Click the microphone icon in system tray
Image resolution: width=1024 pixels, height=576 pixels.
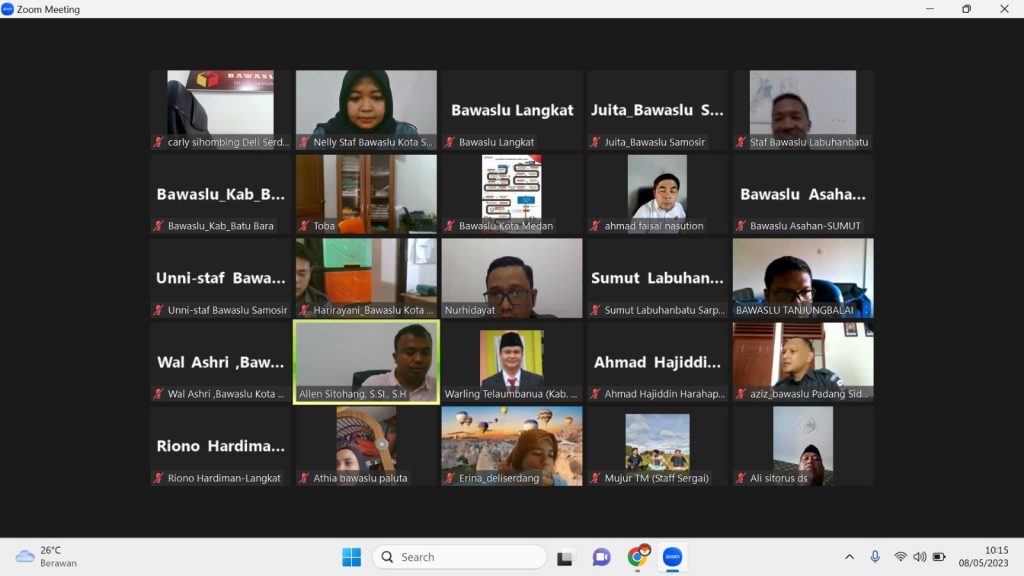pos(875,557)
